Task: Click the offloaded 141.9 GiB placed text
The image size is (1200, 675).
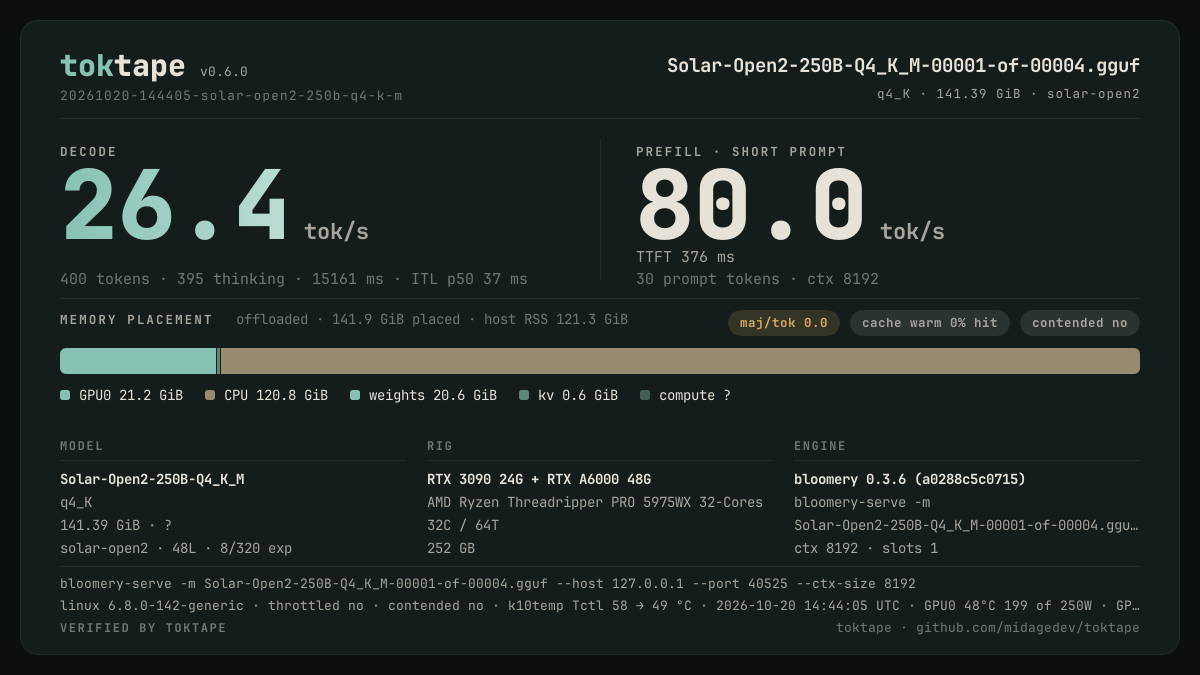Action: 432,320
